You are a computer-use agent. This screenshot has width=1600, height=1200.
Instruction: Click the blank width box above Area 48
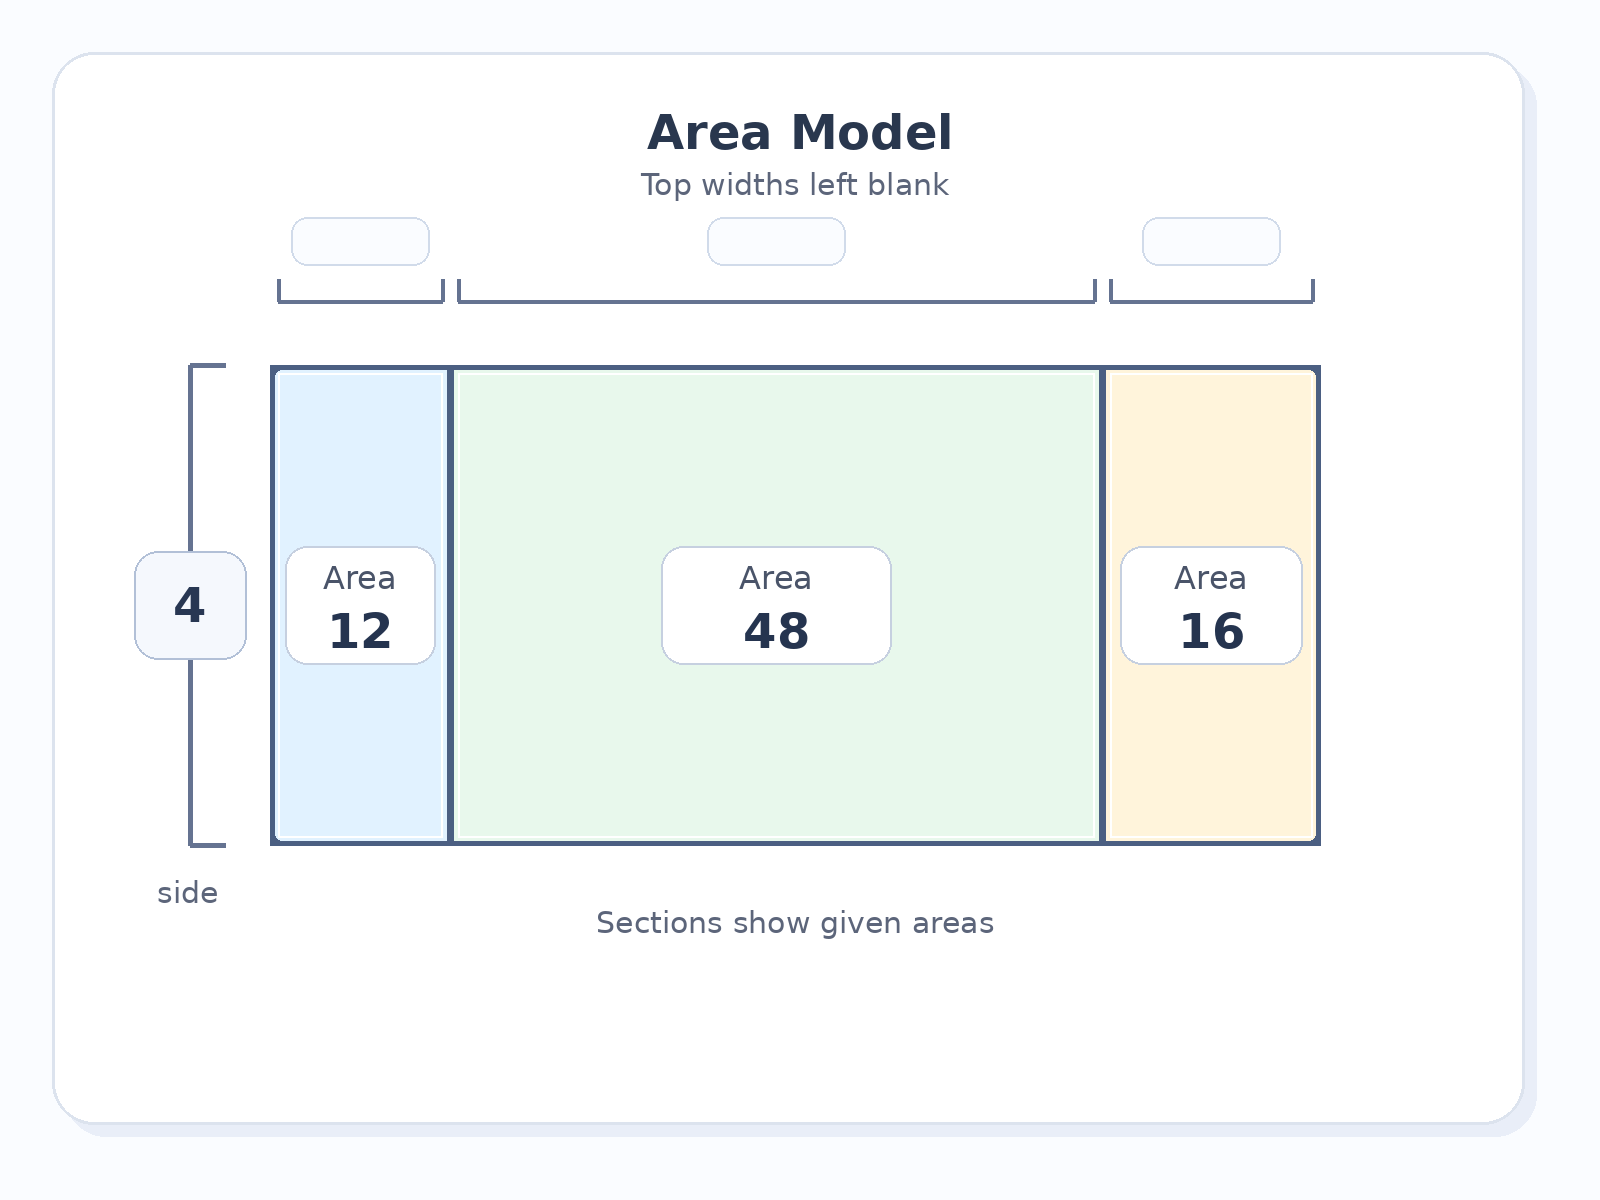776,242
